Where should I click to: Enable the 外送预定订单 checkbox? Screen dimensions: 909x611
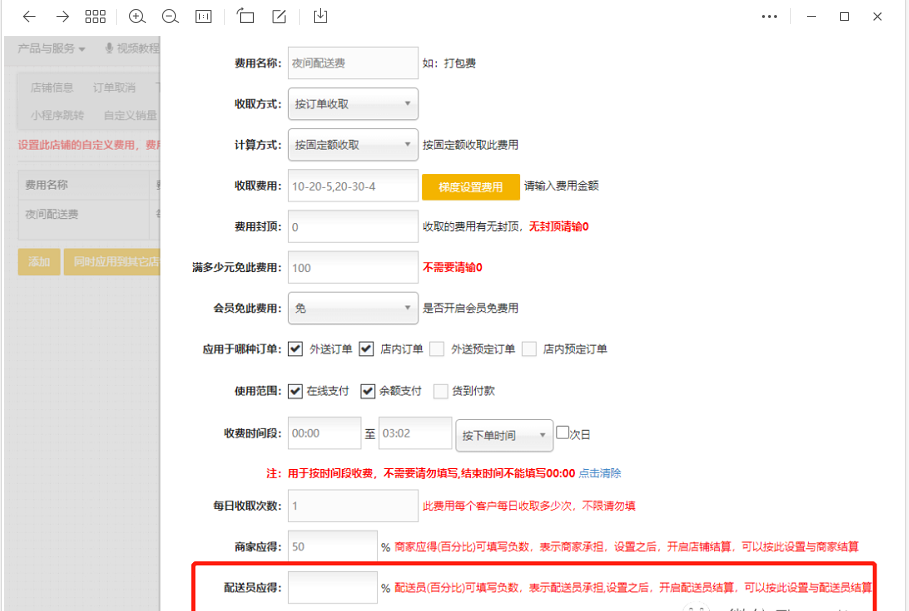coord(437,349)
